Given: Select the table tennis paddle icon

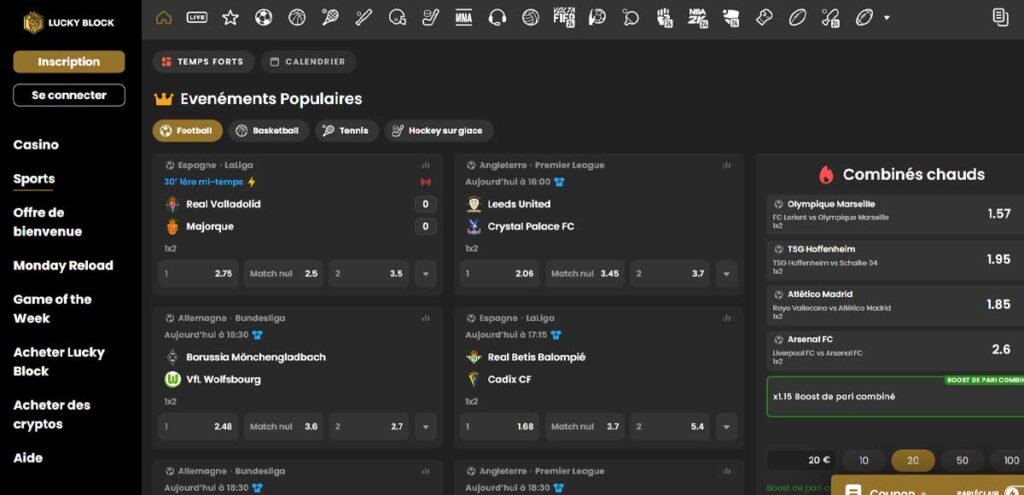Looking at the screenshot, I should click(x=630, y=18).
